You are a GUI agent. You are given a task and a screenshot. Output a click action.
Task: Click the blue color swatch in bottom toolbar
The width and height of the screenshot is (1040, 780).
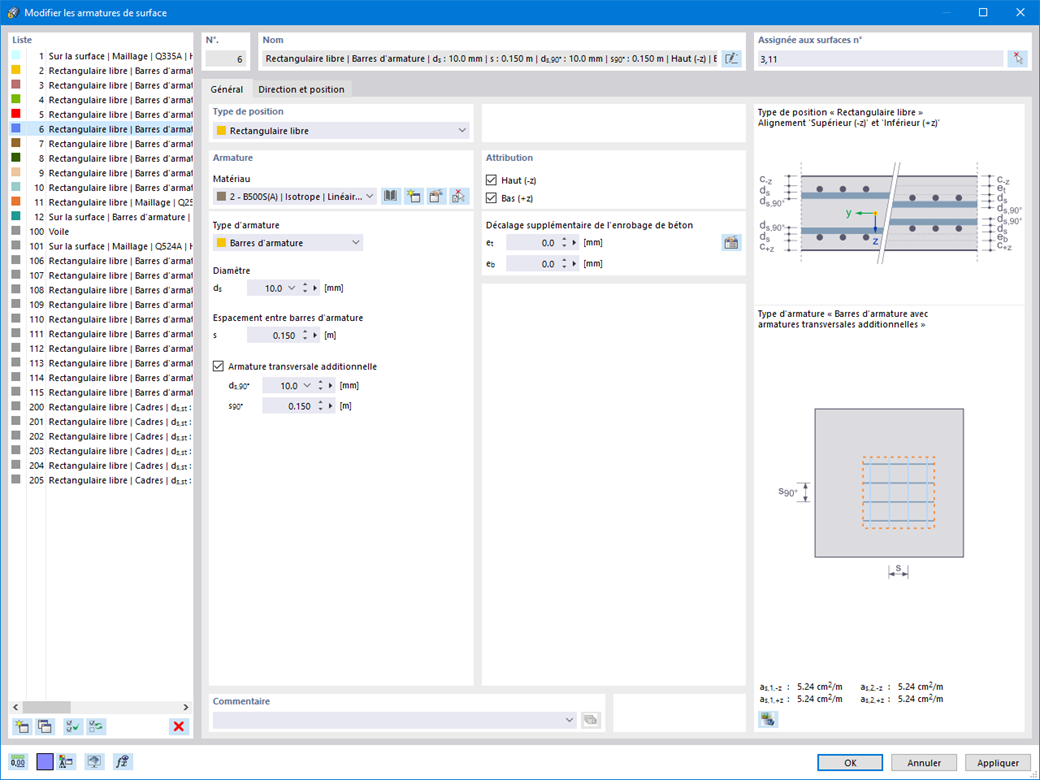tap(44, 761)
